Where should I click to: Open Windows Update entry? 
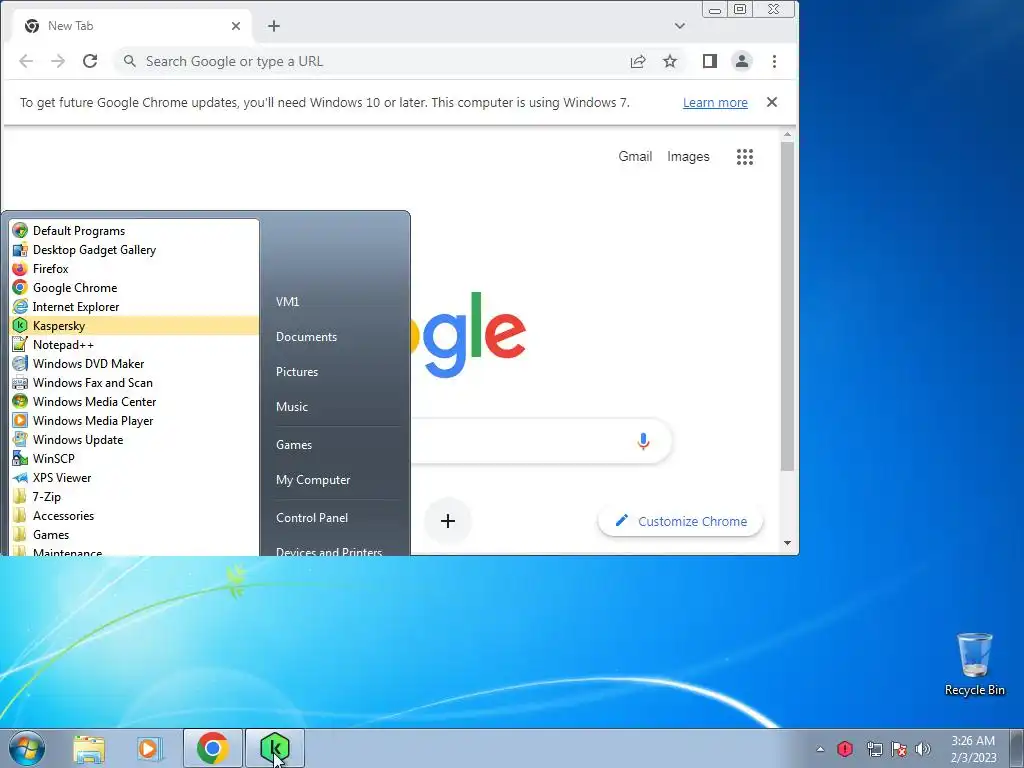[134, 439]
